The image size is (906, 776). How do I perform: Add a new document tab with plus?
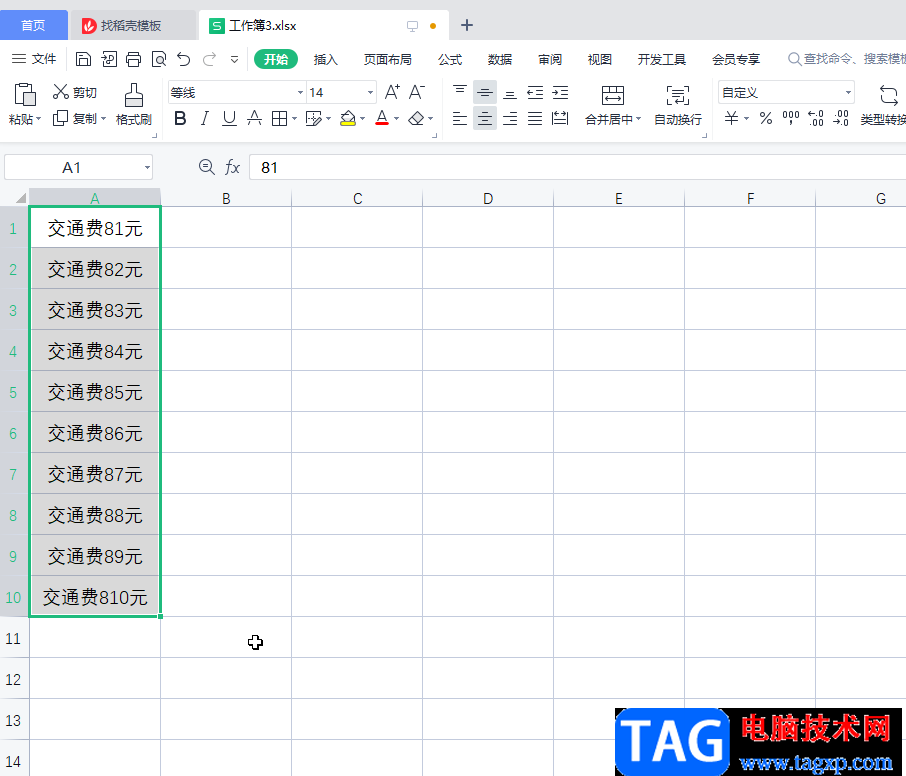click(x=467, y=25)
